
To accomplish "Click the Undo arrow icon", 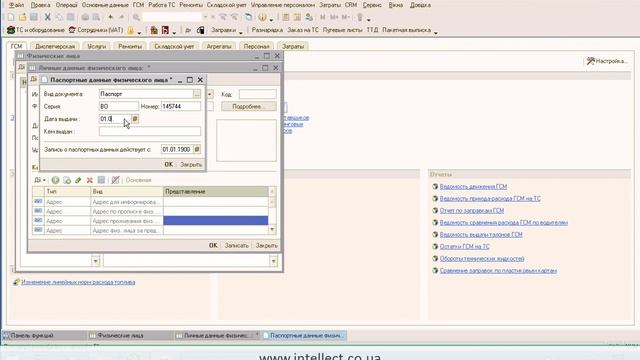I will 111,17.
